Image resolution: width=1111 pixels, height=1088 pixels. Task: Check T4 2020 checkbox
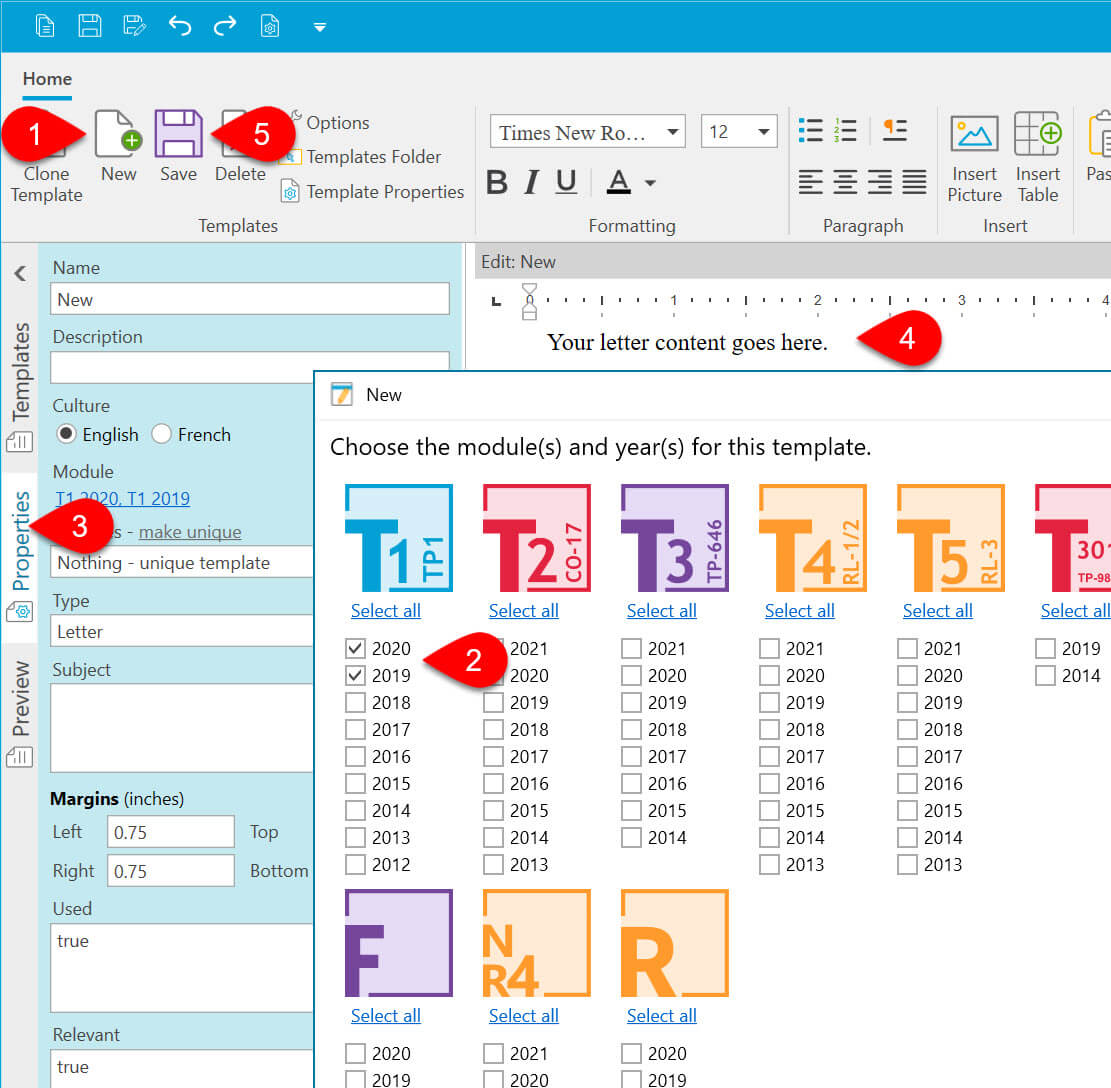click(x=769, y=675)
